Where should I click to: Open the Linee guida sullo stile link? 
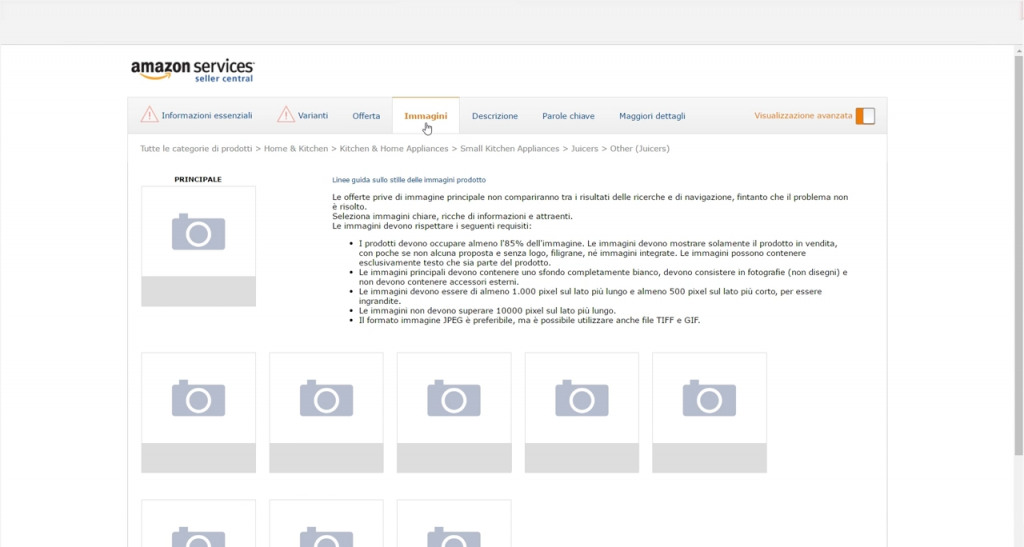(x=408, y=180)
